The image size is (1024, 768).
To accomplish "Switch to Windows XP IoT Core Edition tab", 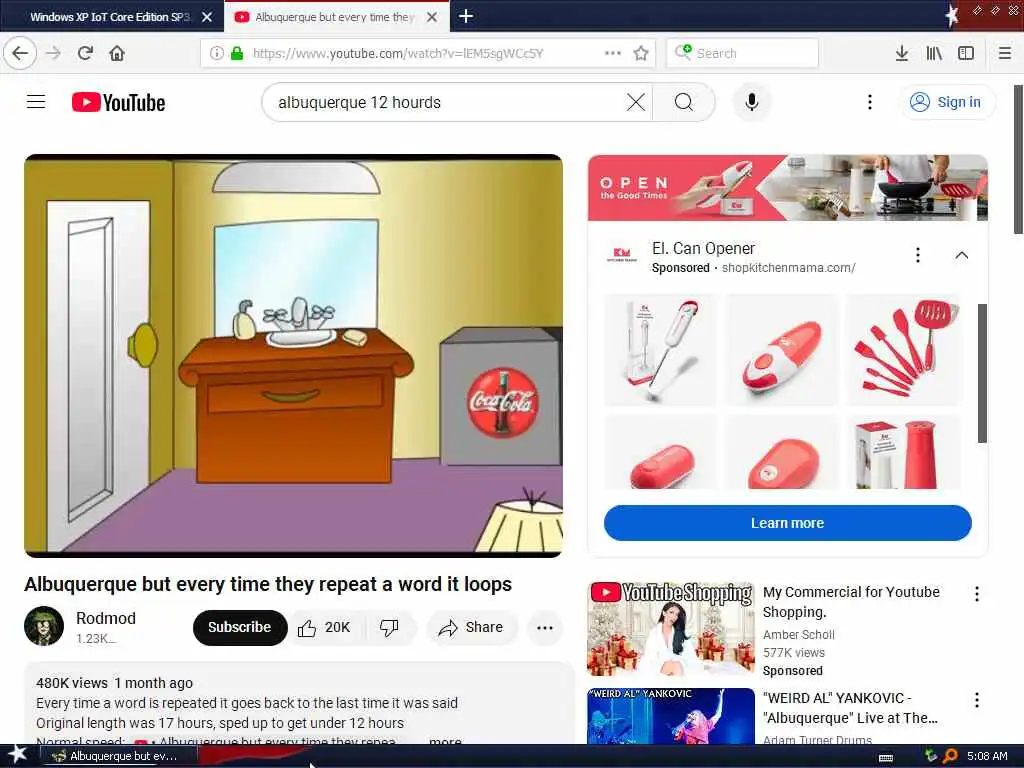I will pos(112,16).
